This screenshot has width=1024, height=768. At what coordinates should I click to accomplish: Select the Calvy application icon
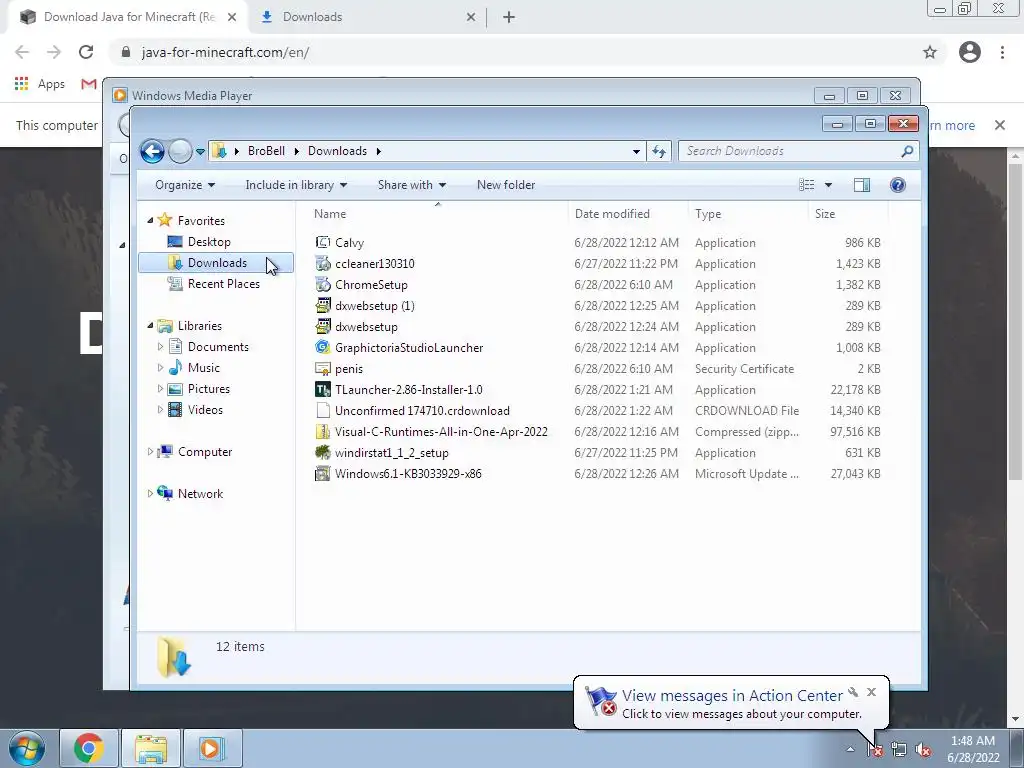click(323, 242)
